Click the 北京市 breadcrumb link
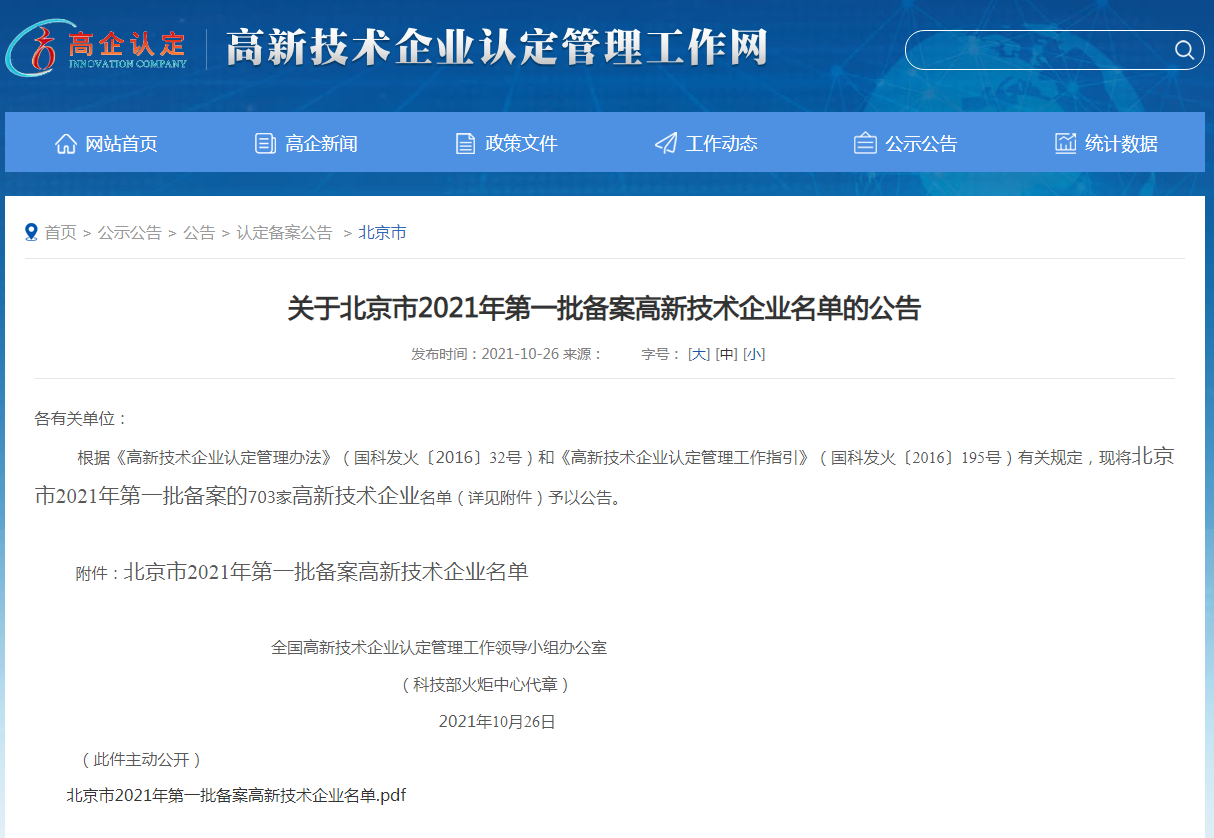Screen dimensions: 1214x838 tap(382, 233)
